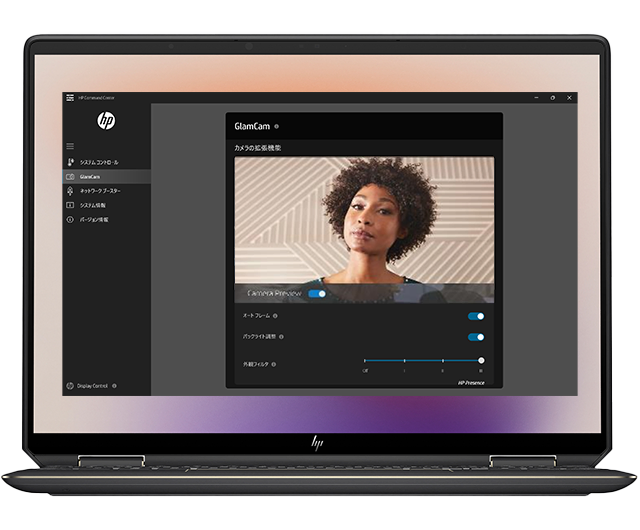
Task: Click the info icon next to GlamCam title
Action: pyautogui.click(x=277, y=127)
